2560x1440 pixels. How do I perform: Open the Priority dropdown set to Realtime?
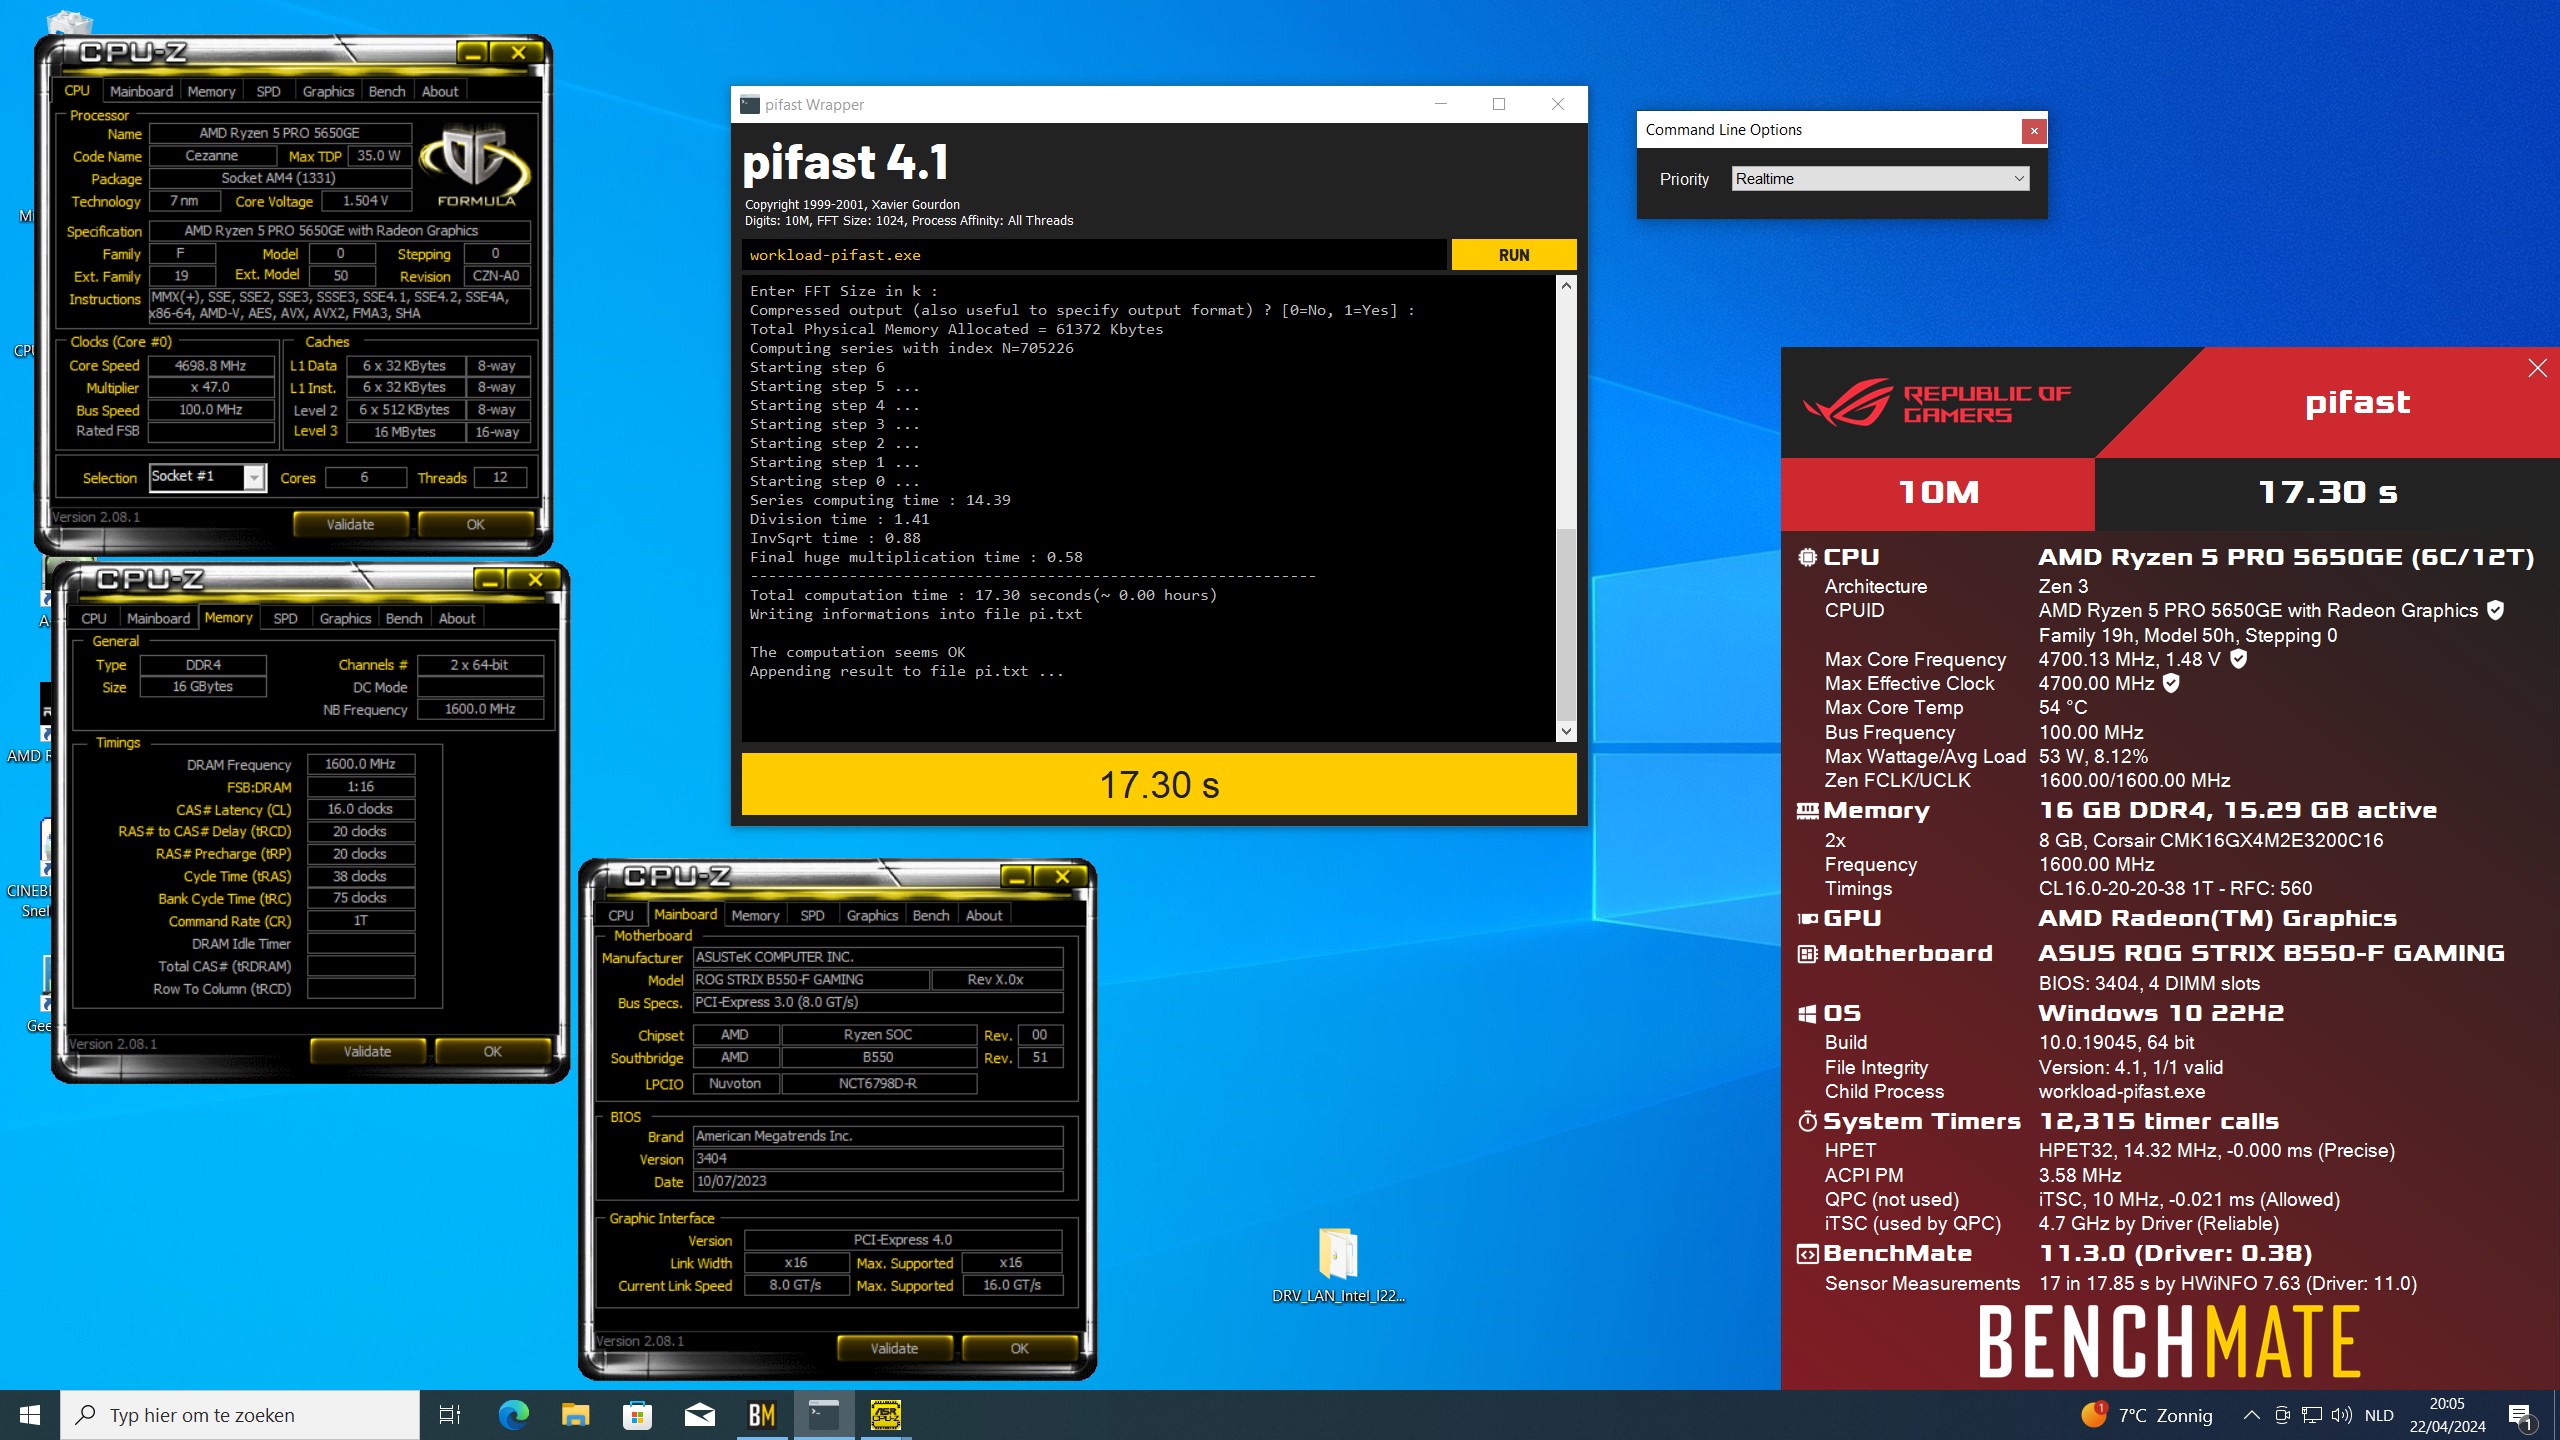coord(1880,179)
